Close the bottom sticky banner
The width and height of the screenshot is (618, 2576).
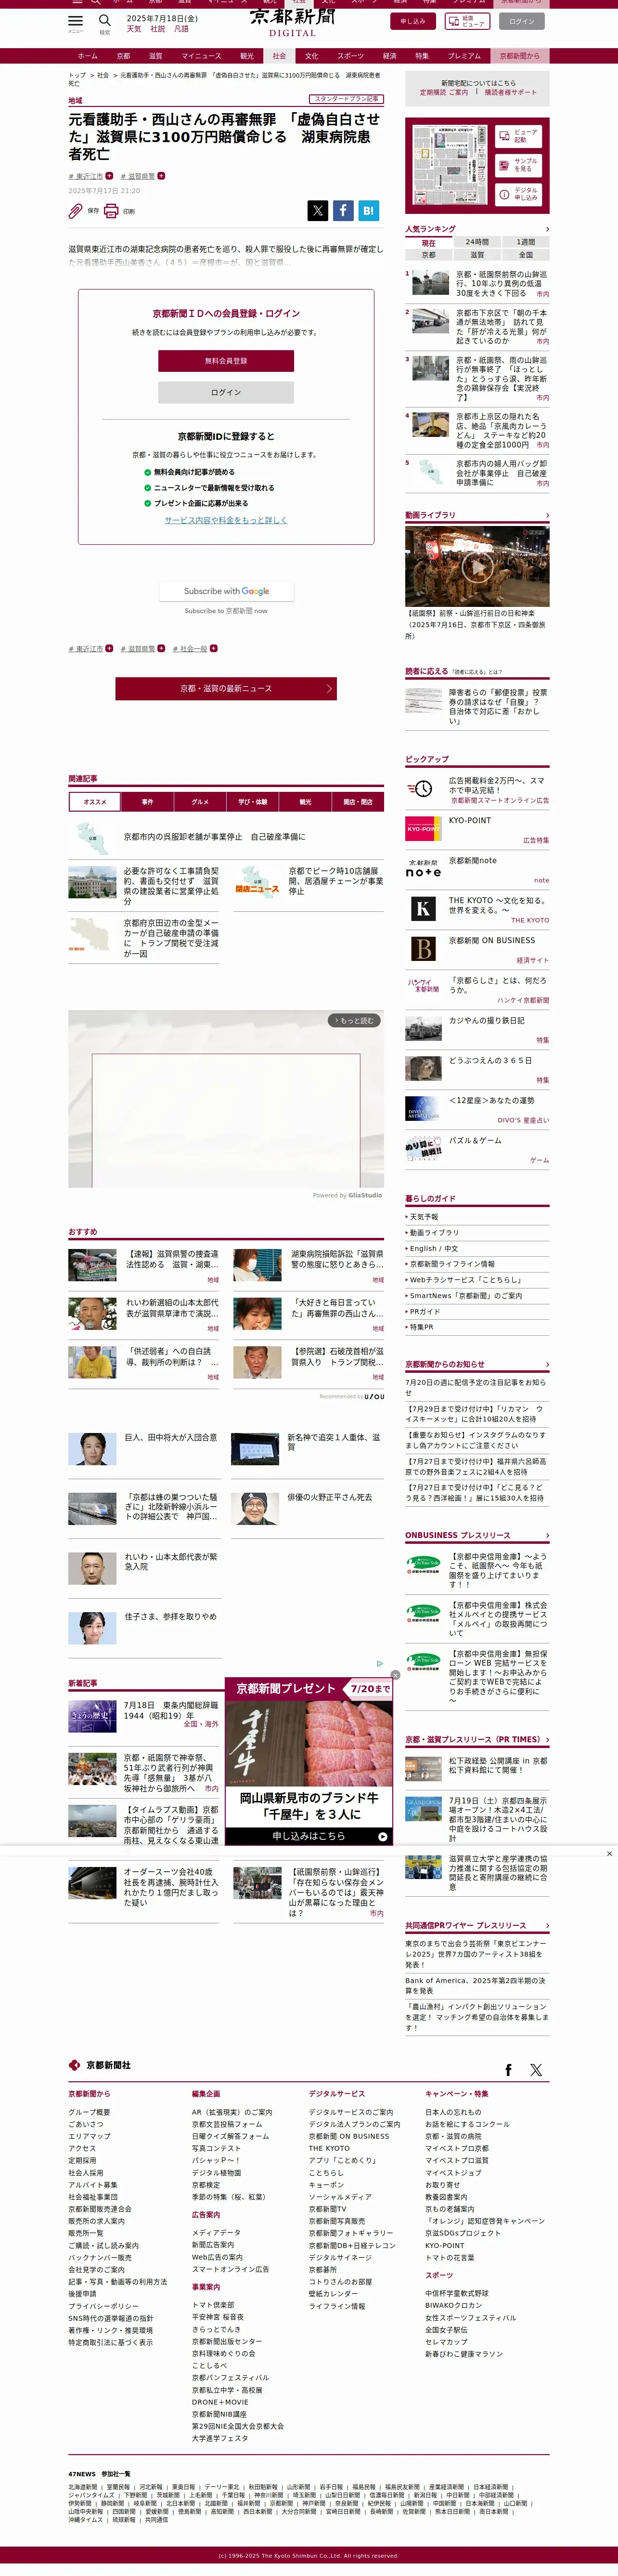(609, 1853)
